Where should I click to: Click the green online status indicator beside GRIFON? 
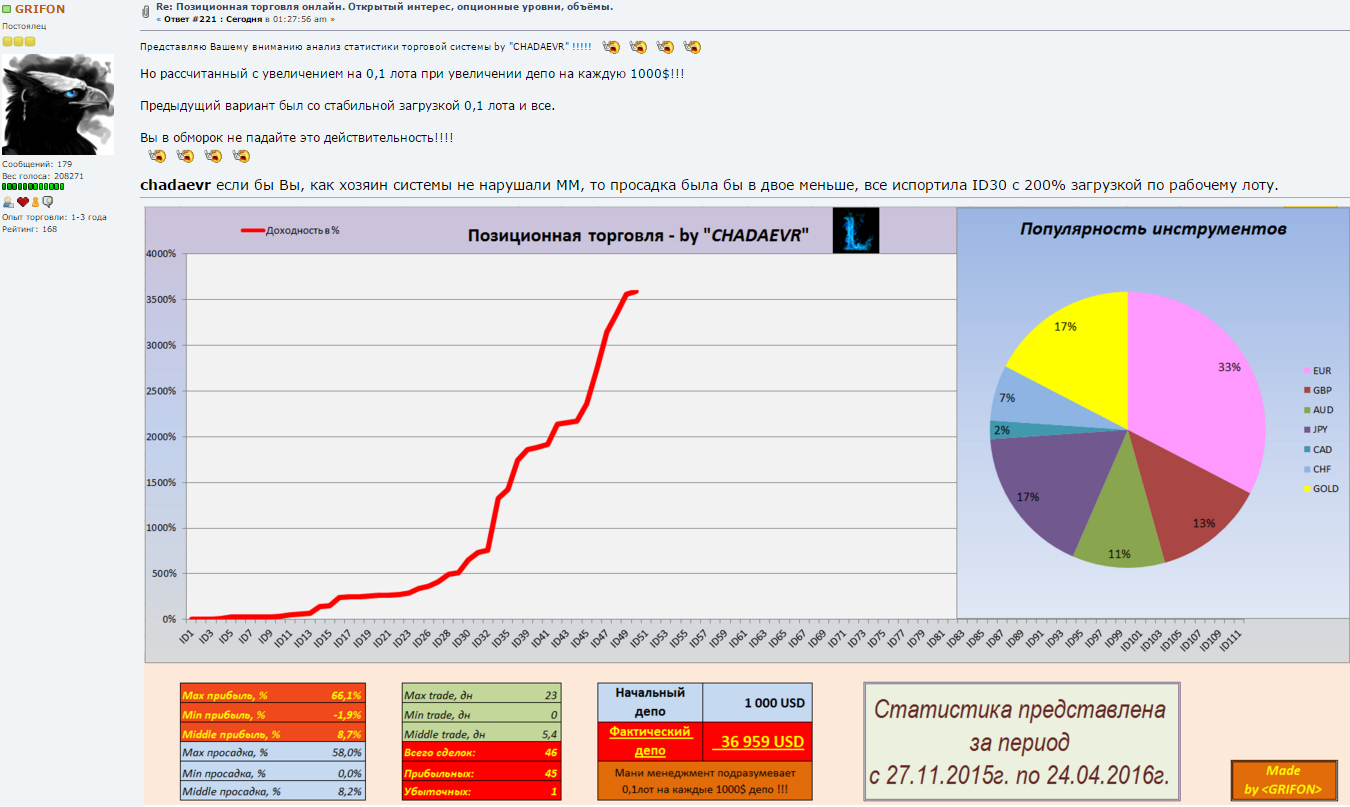point(7,9)
